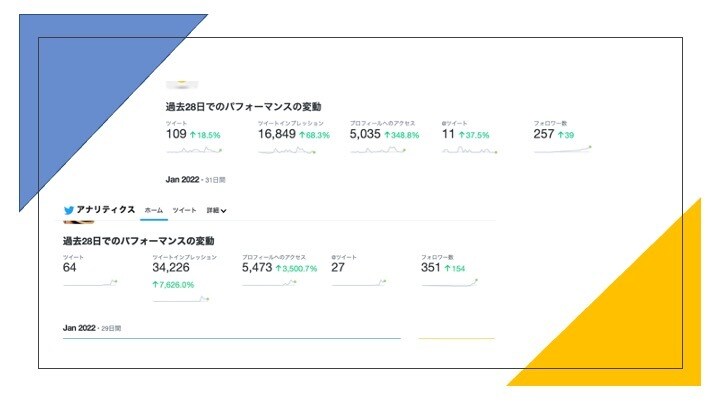Click the follower increase of 154
The height and width of the screenshot is (405, 720).
pos(455,269)
